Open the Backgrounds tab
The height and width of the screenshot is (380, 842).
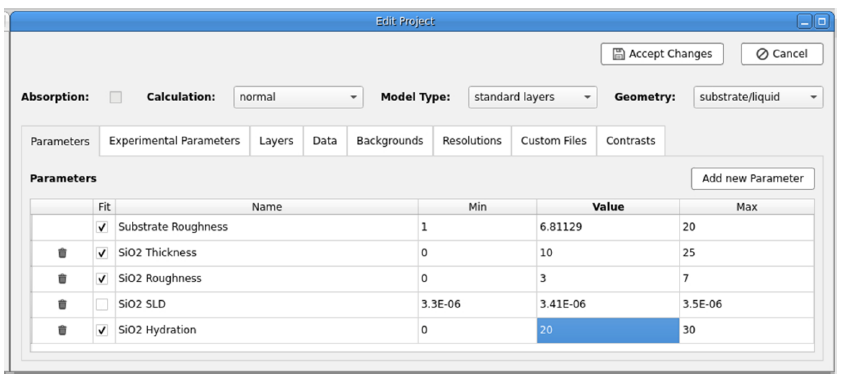pyautogui.click(x=390, y=141)
